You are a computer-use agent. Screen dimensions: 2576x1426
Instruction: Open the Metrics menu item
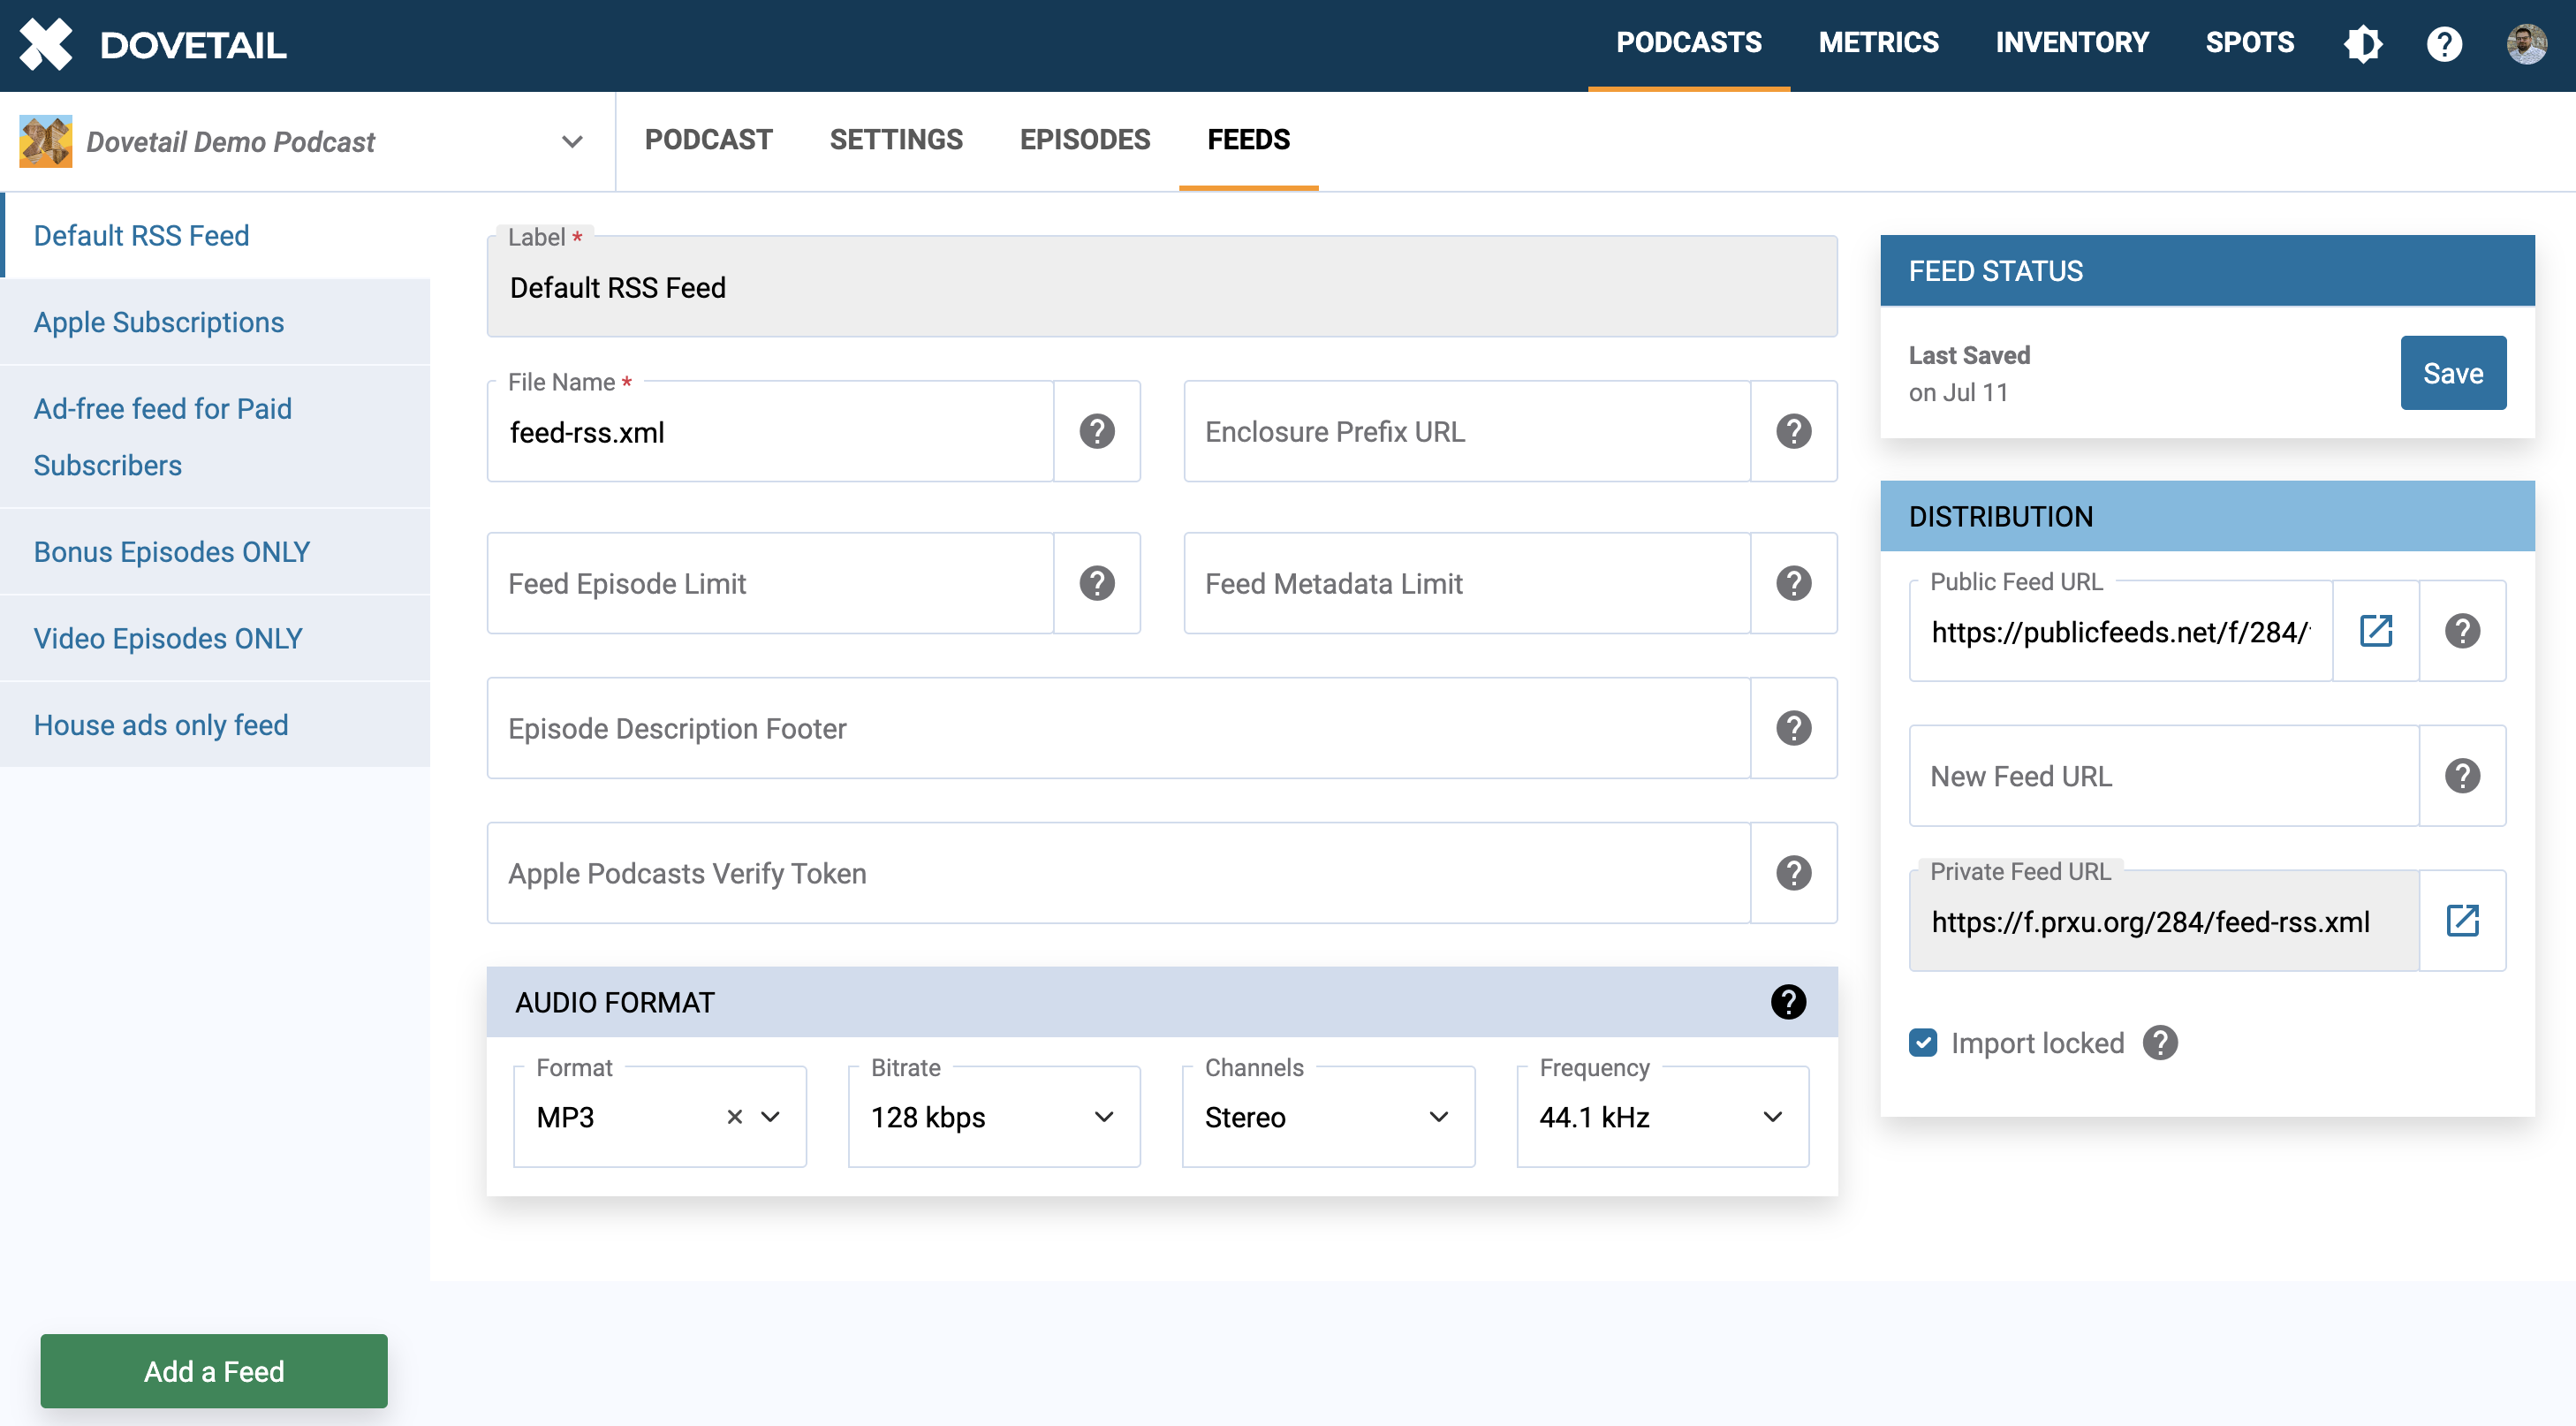(x=1878, y=42)
